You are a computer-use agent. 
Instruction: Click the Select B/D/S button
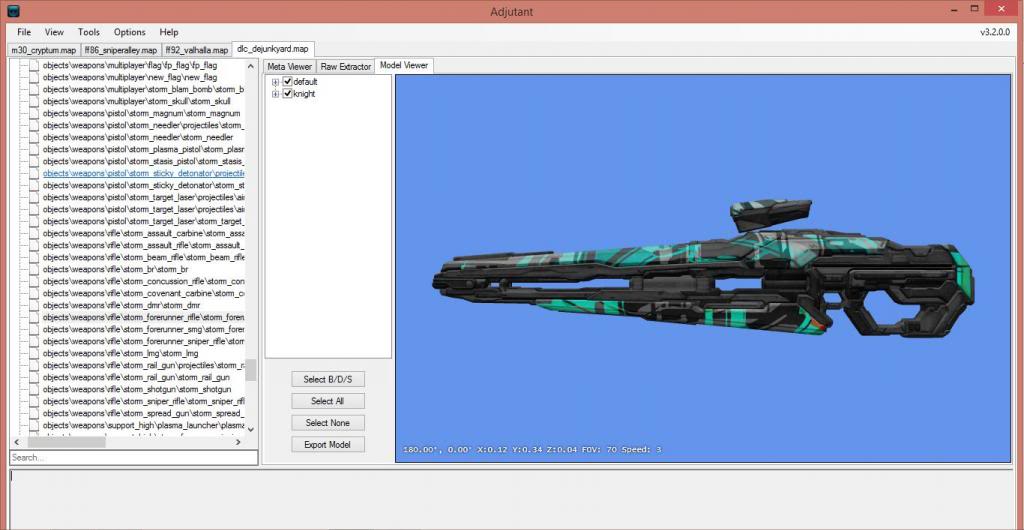coord(328,379)
